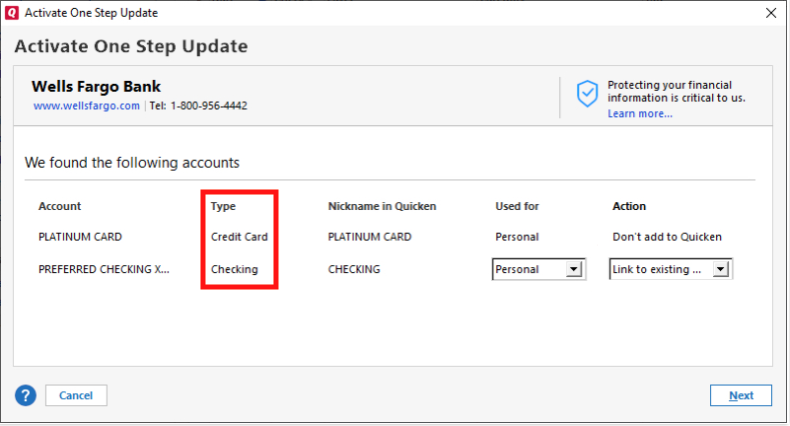Click the 'Action' column header
Image resolution: width=790 pixels, height=426 pixels.
629,206
